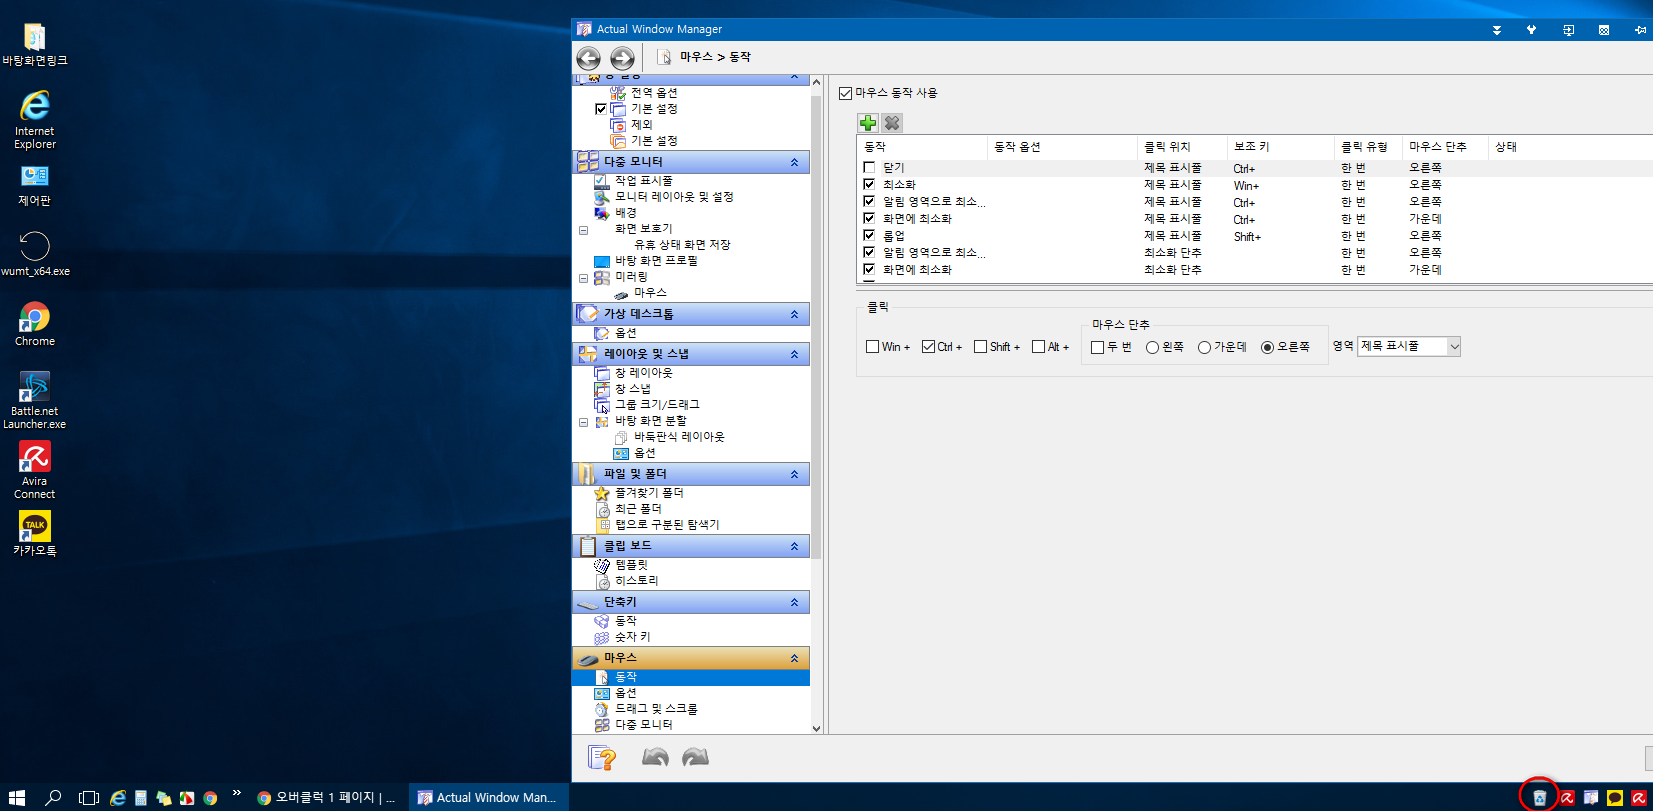Toggle the Alt + modifier checkbox

(1038, 347)
